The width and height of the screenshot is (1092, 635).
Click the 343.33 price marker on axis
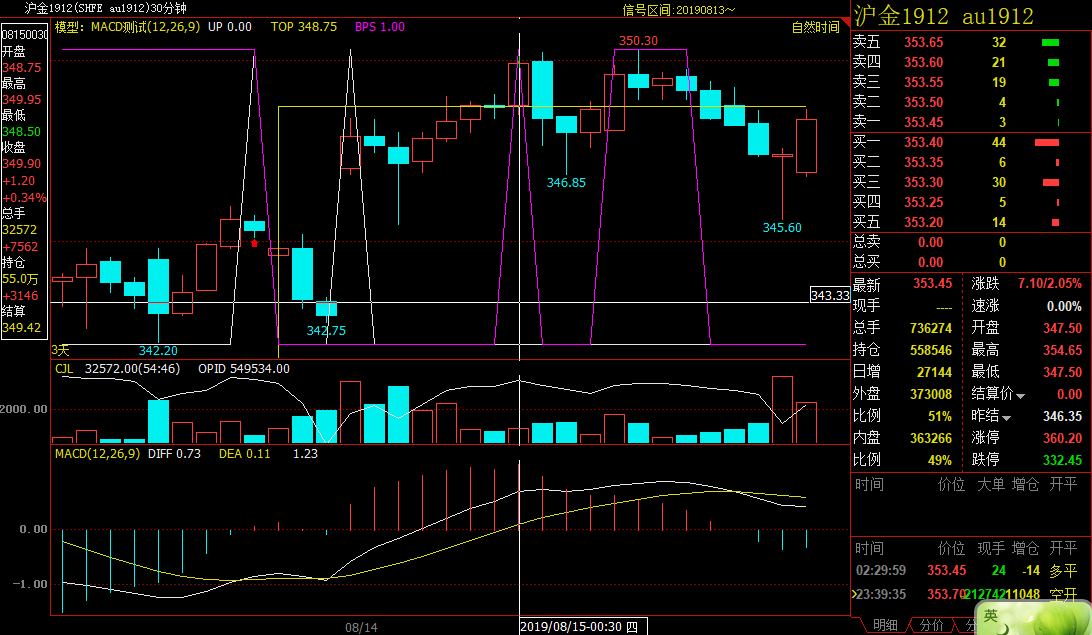[829, 296]
